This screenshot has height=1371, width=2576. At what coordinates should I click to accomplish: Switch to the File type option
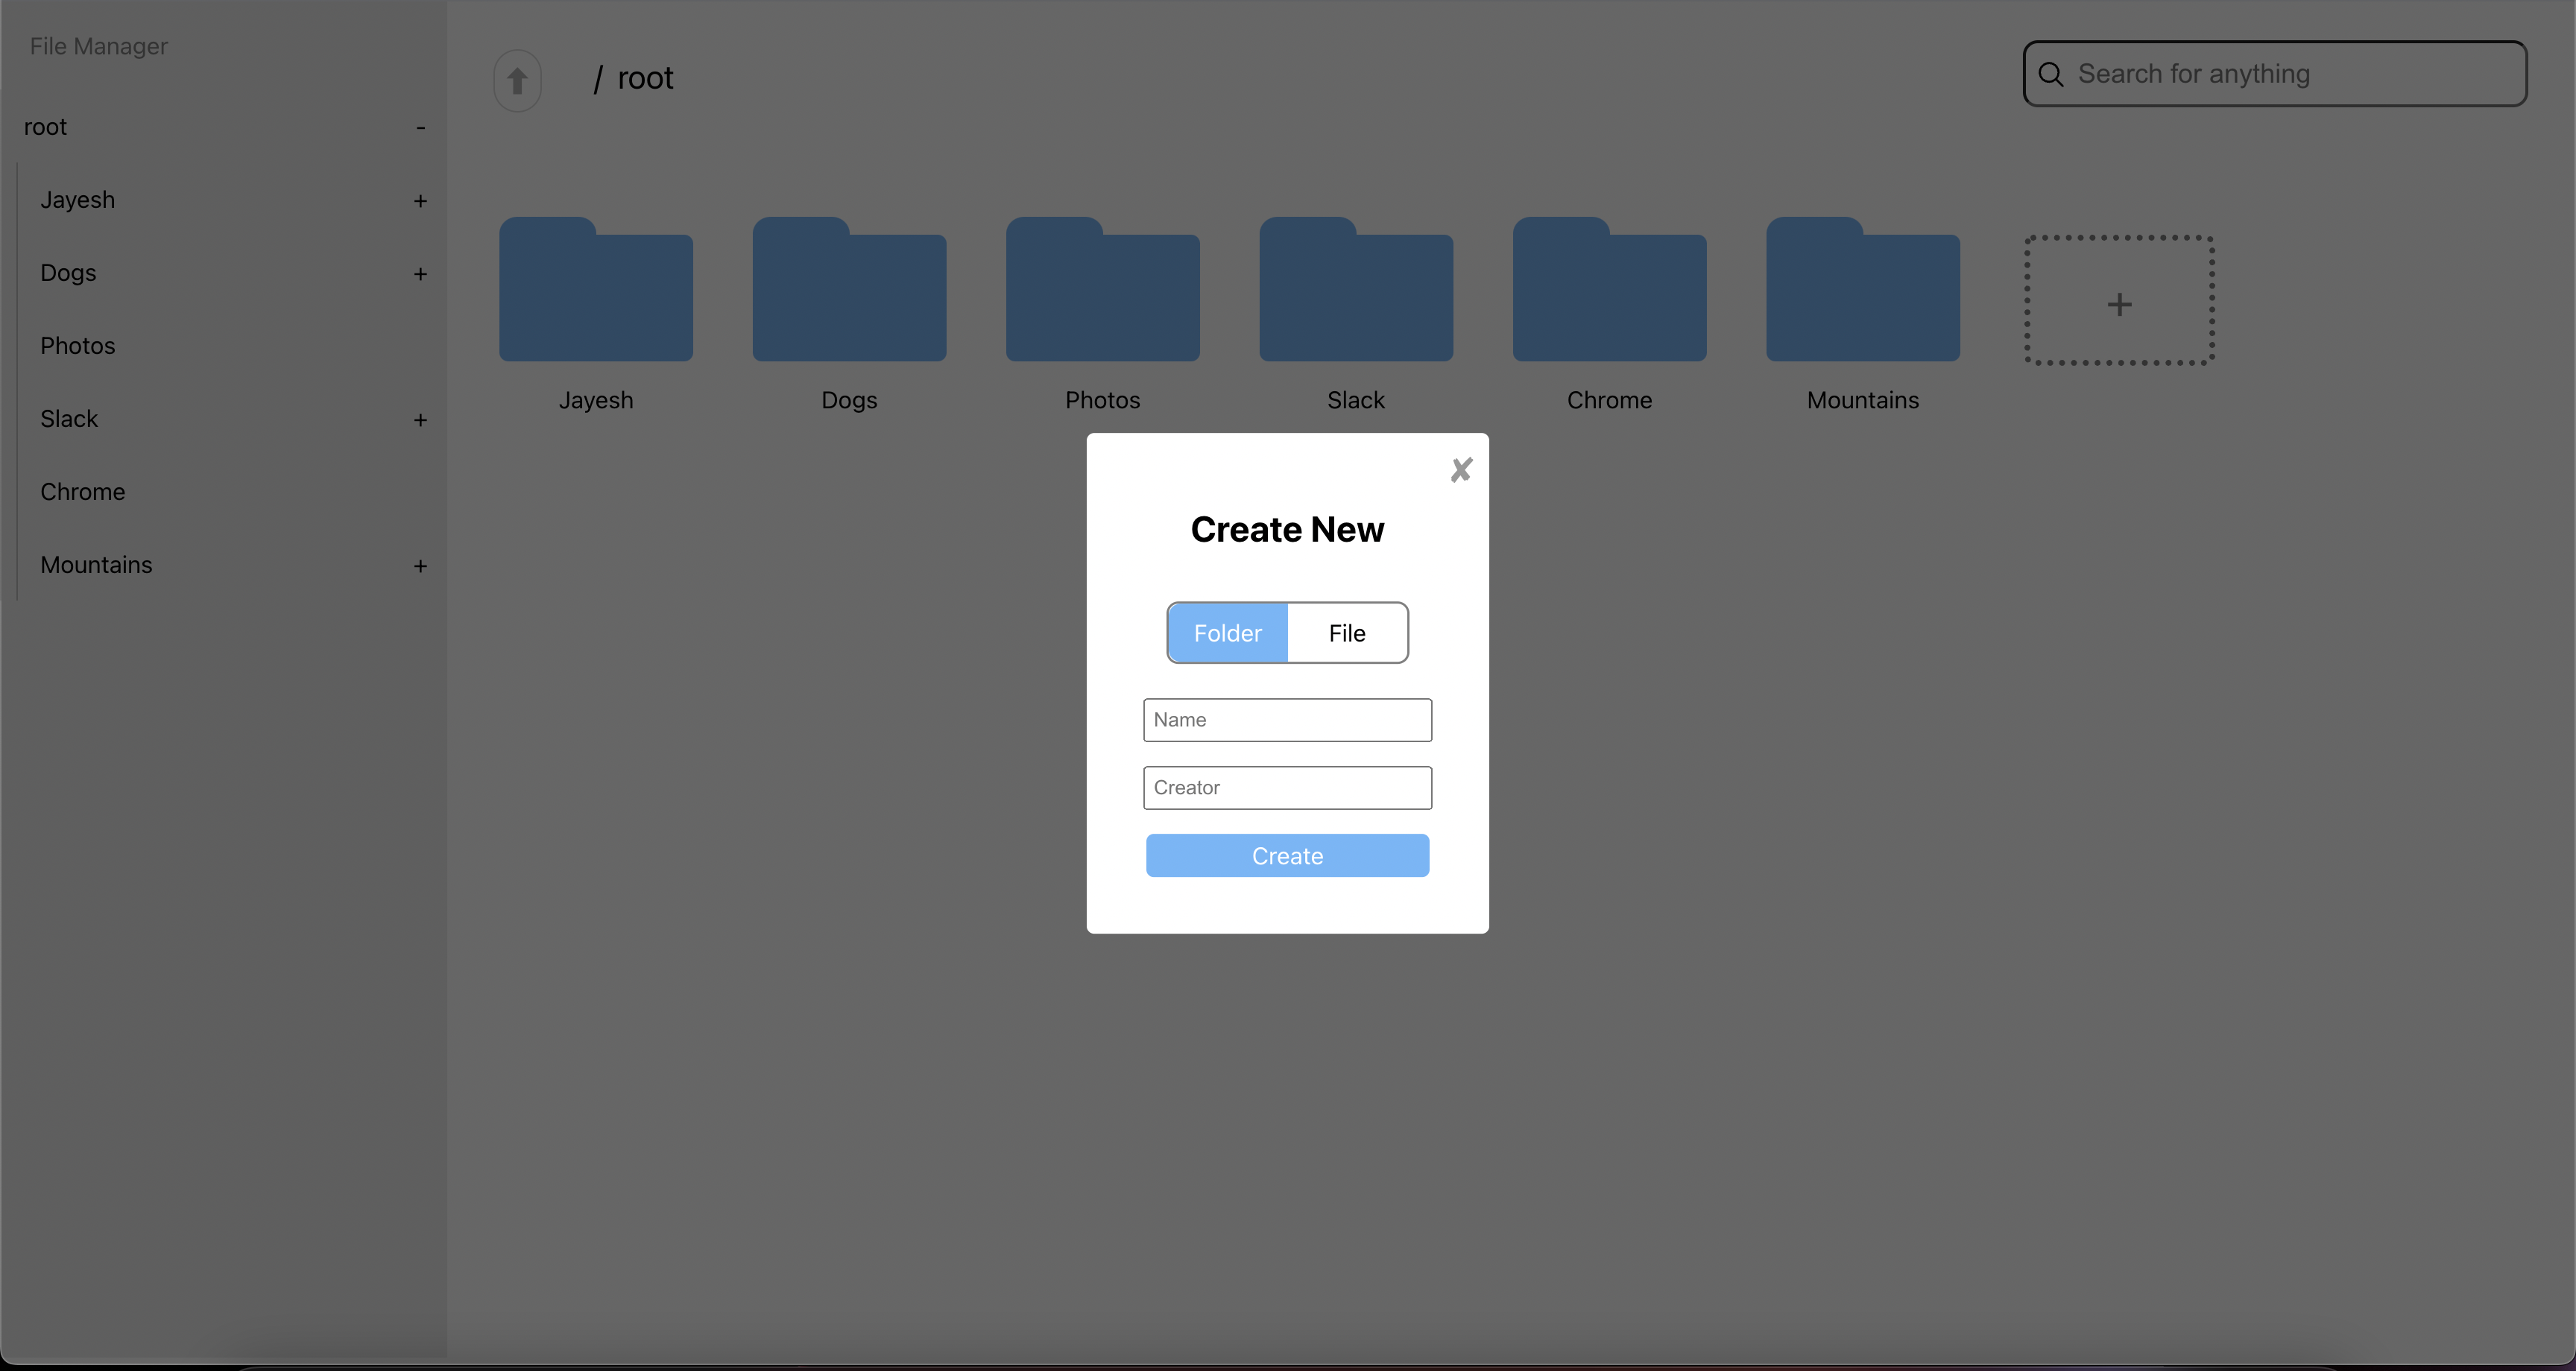[x=1346, y=633]
